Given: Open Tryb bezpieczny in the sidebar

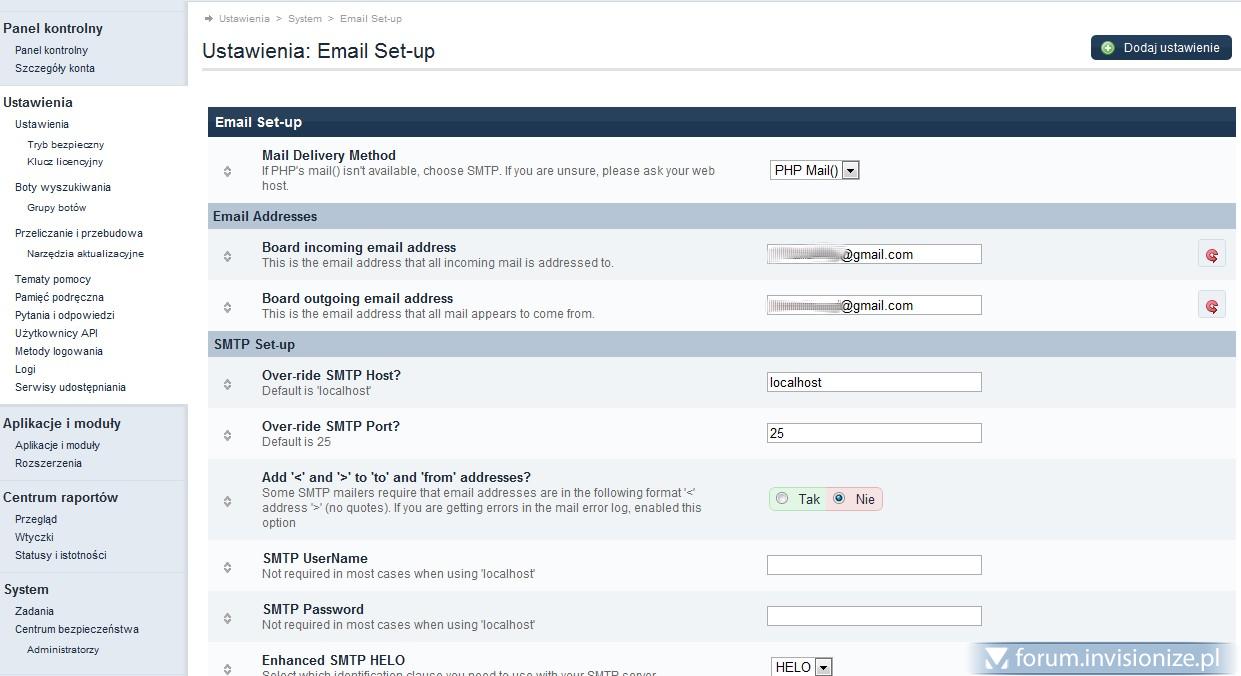Looking at the screenshot, I should (x=65, y=145).
